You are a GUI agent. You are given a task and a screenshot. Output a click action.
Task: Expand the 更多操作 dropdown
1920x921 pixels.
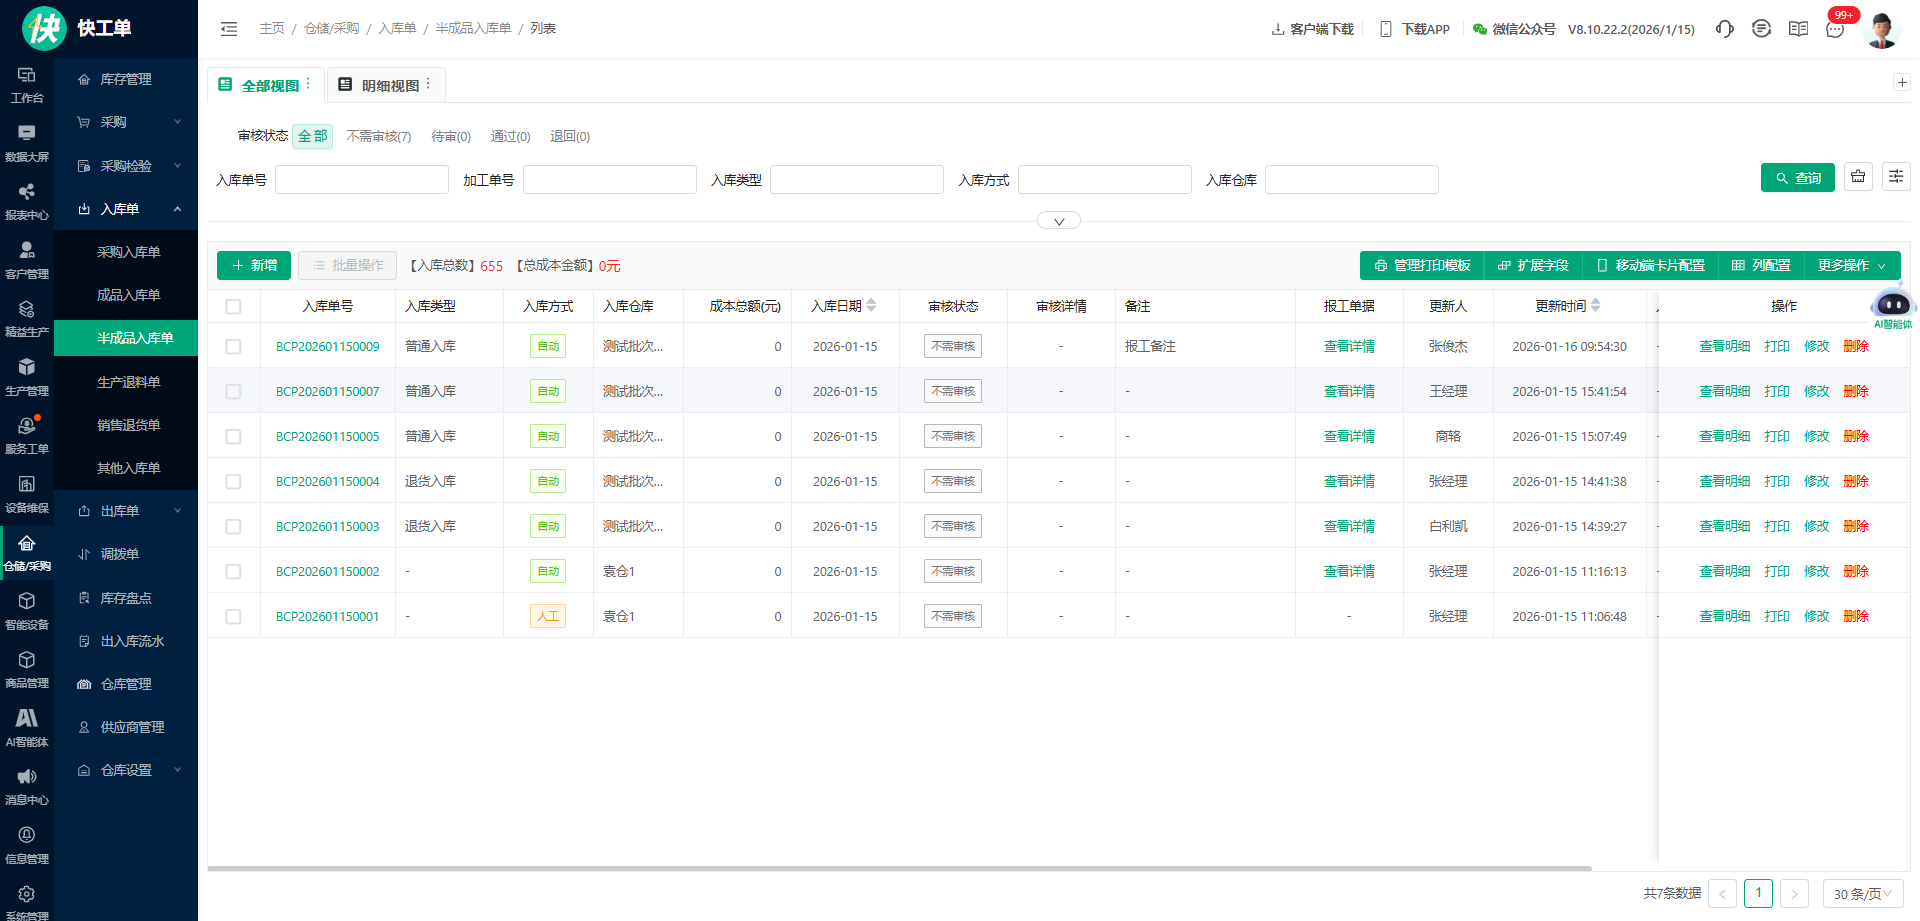(1851, 265)
